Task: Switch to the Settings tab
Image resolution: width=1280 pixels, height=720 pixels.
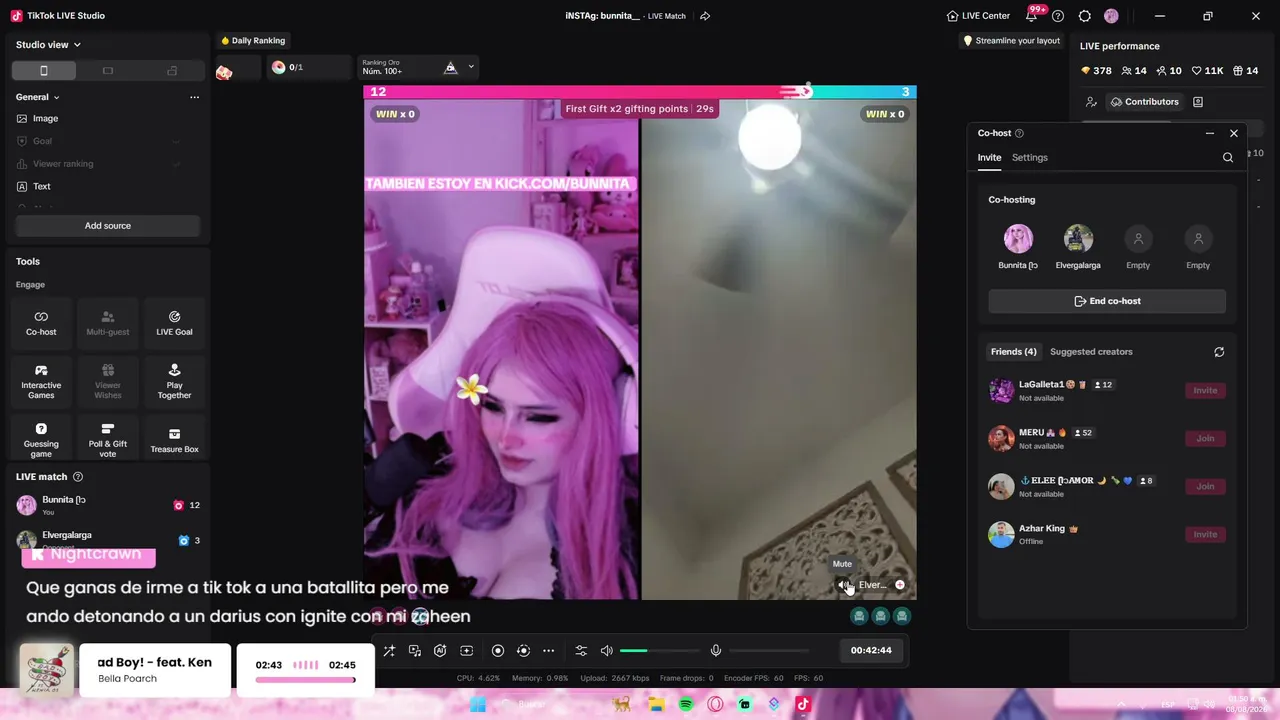Action: click(1030, 157)
